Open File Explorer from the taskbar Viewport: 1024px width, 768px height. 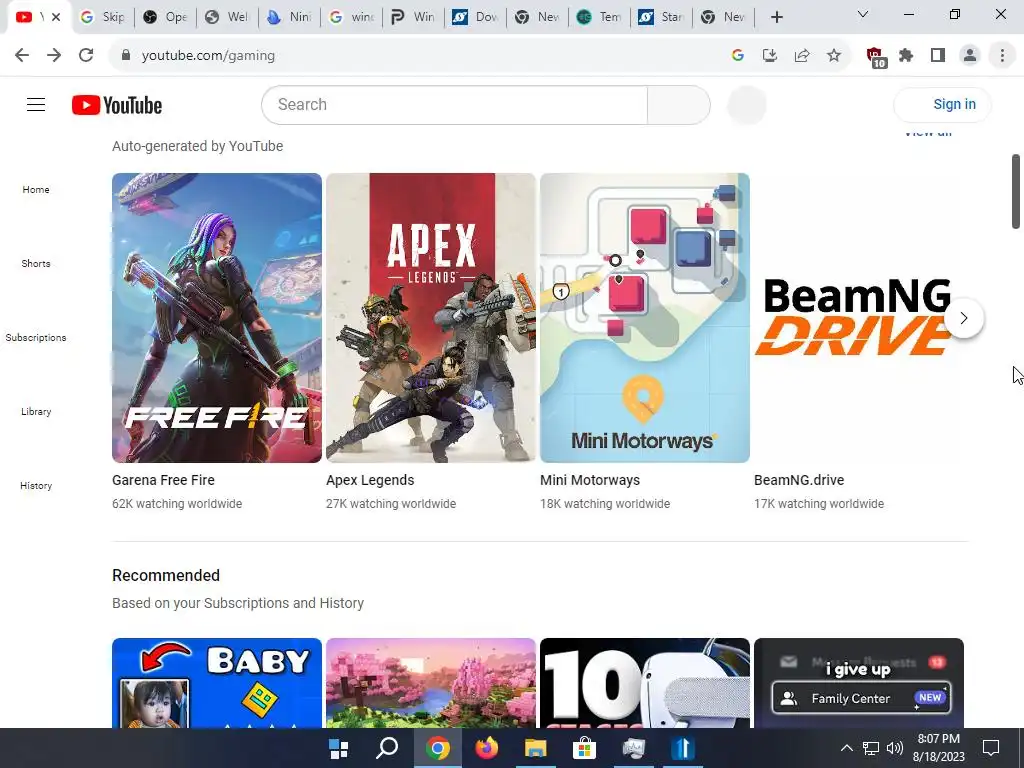point(536,748)
